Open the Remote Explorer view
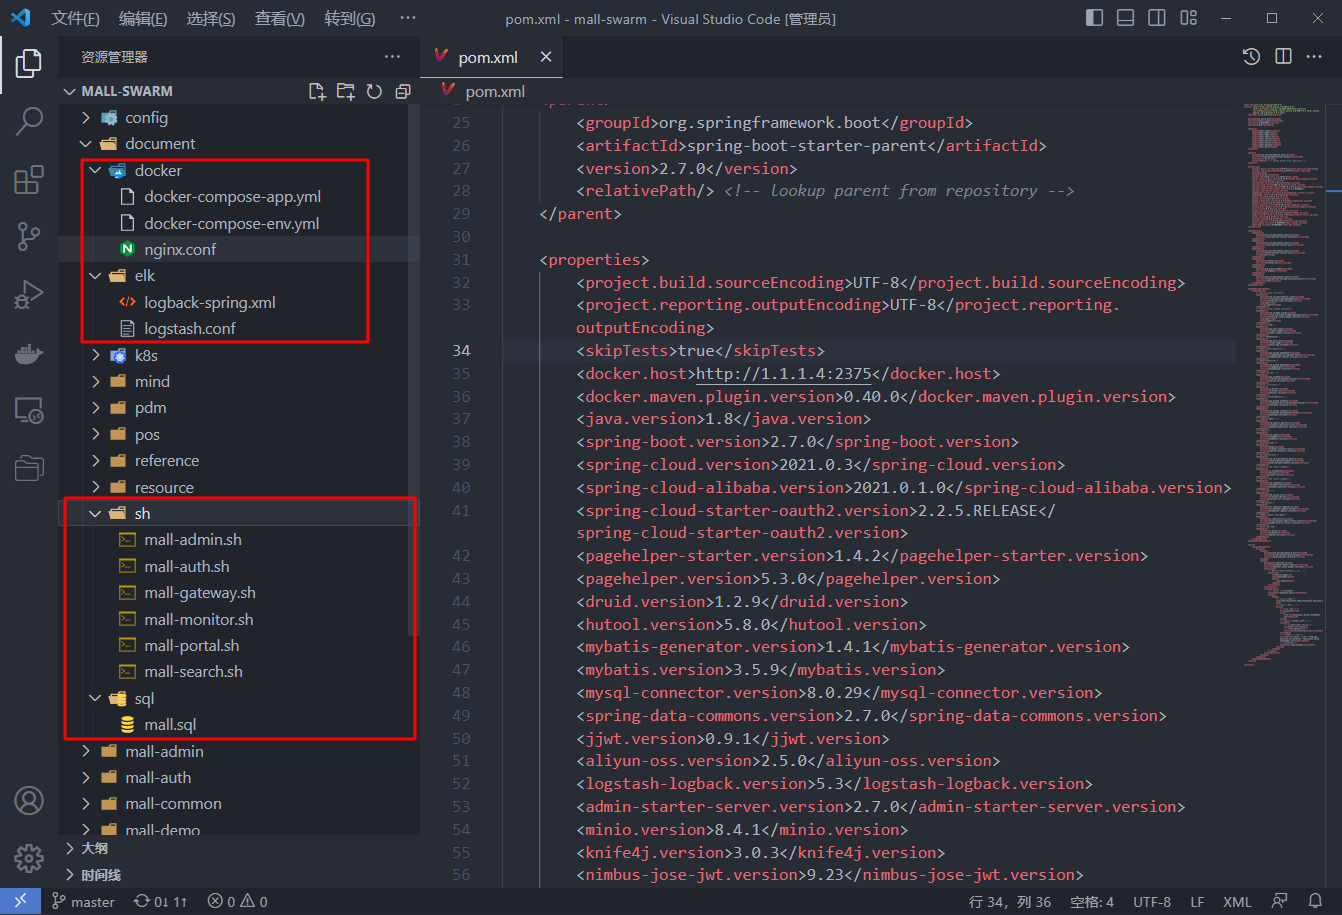The width and height of the screenshot is (1342, 915). point(29,410)
